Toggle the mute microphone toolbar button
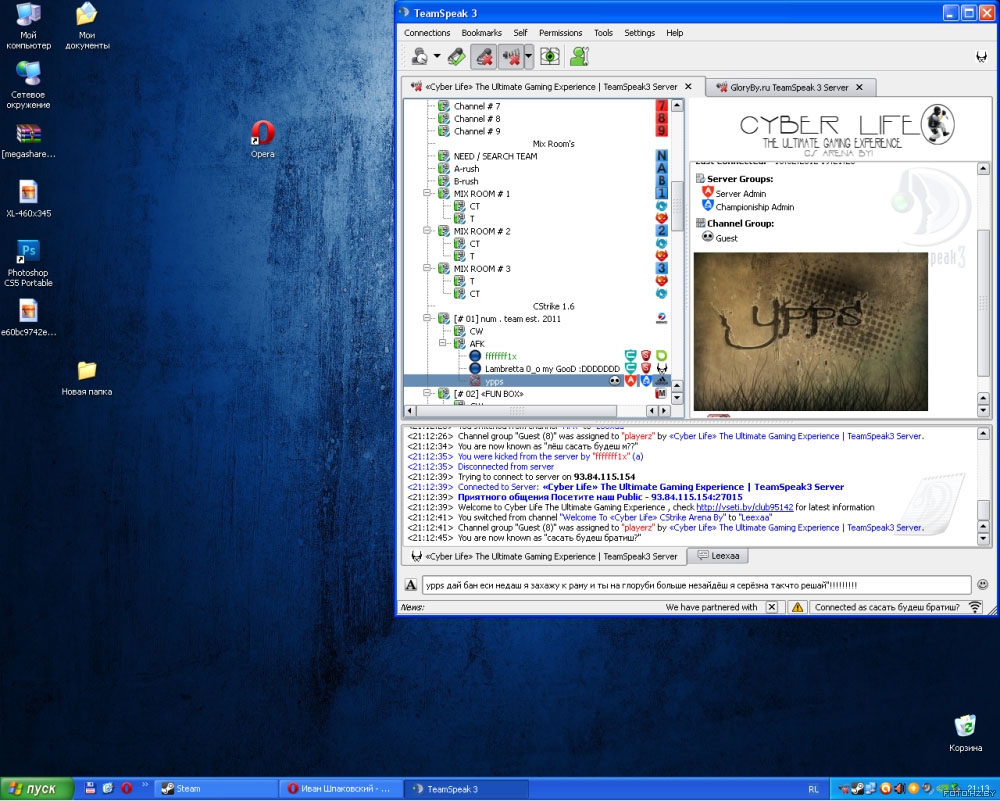Viewport: 1000px width, 801px height. point(483,57)
